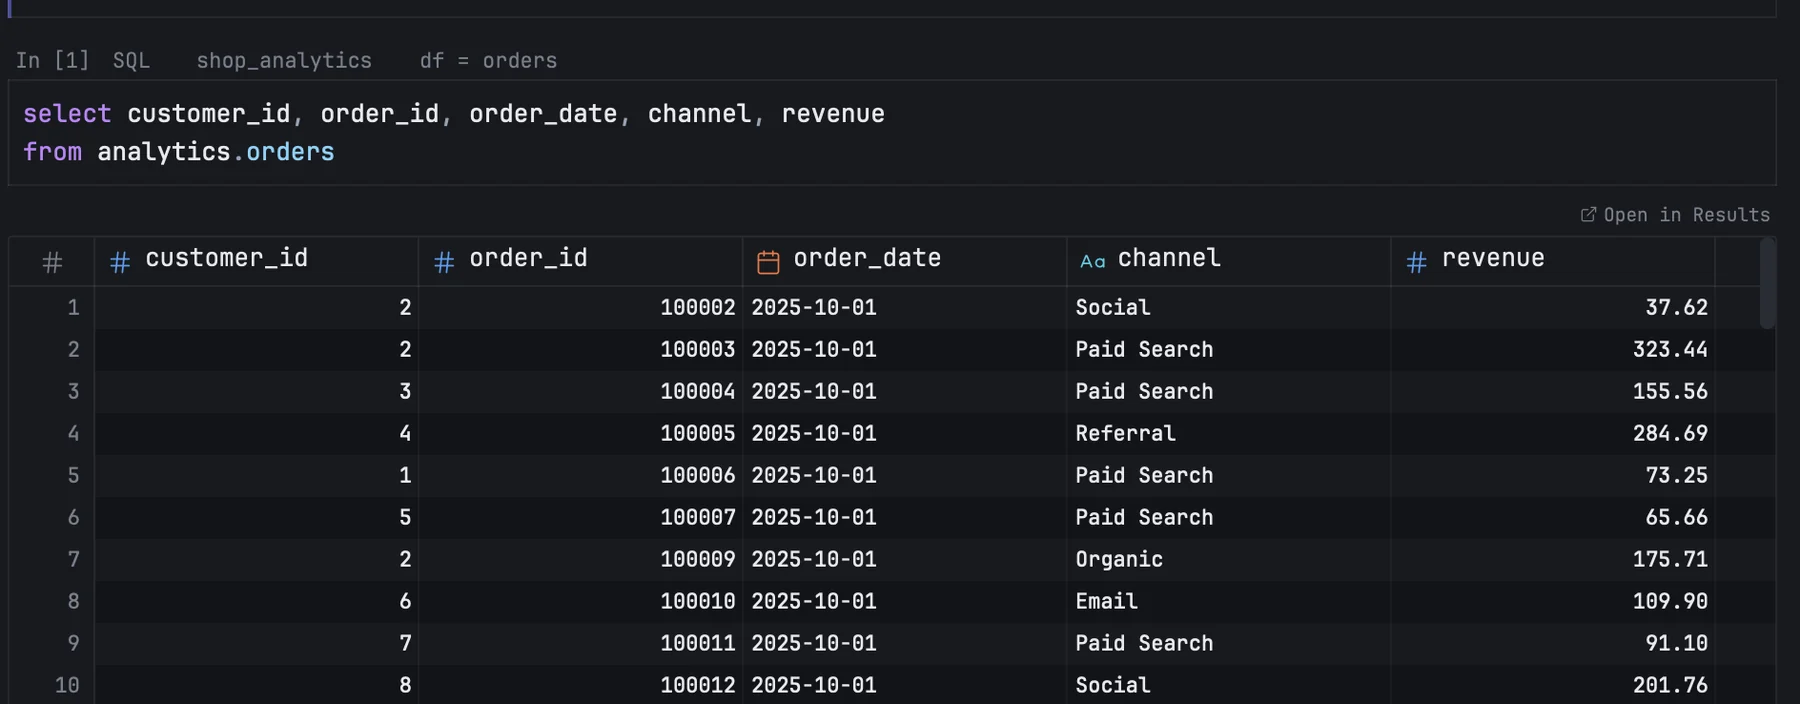Click the Referral channel cell

tap(1228, 433)
